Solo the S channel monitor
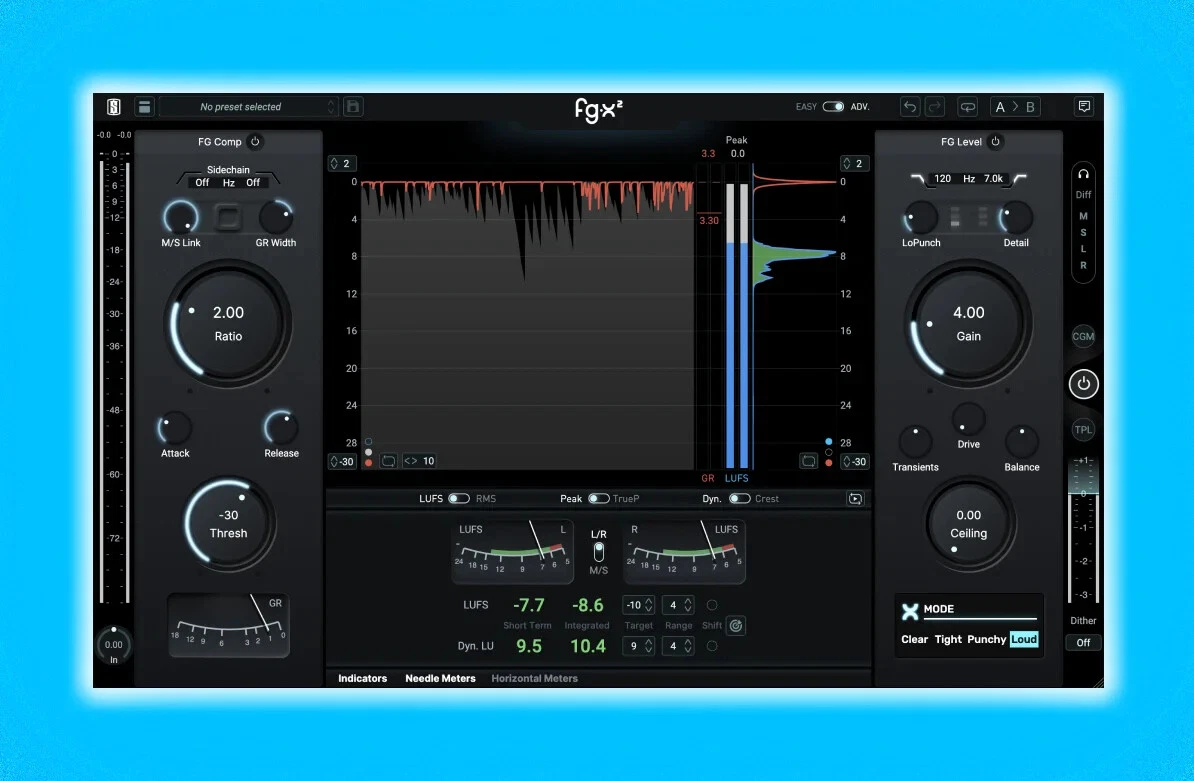Image resolution: width=1194 pixels, height=781 pixels. [x=1084, y=233]
